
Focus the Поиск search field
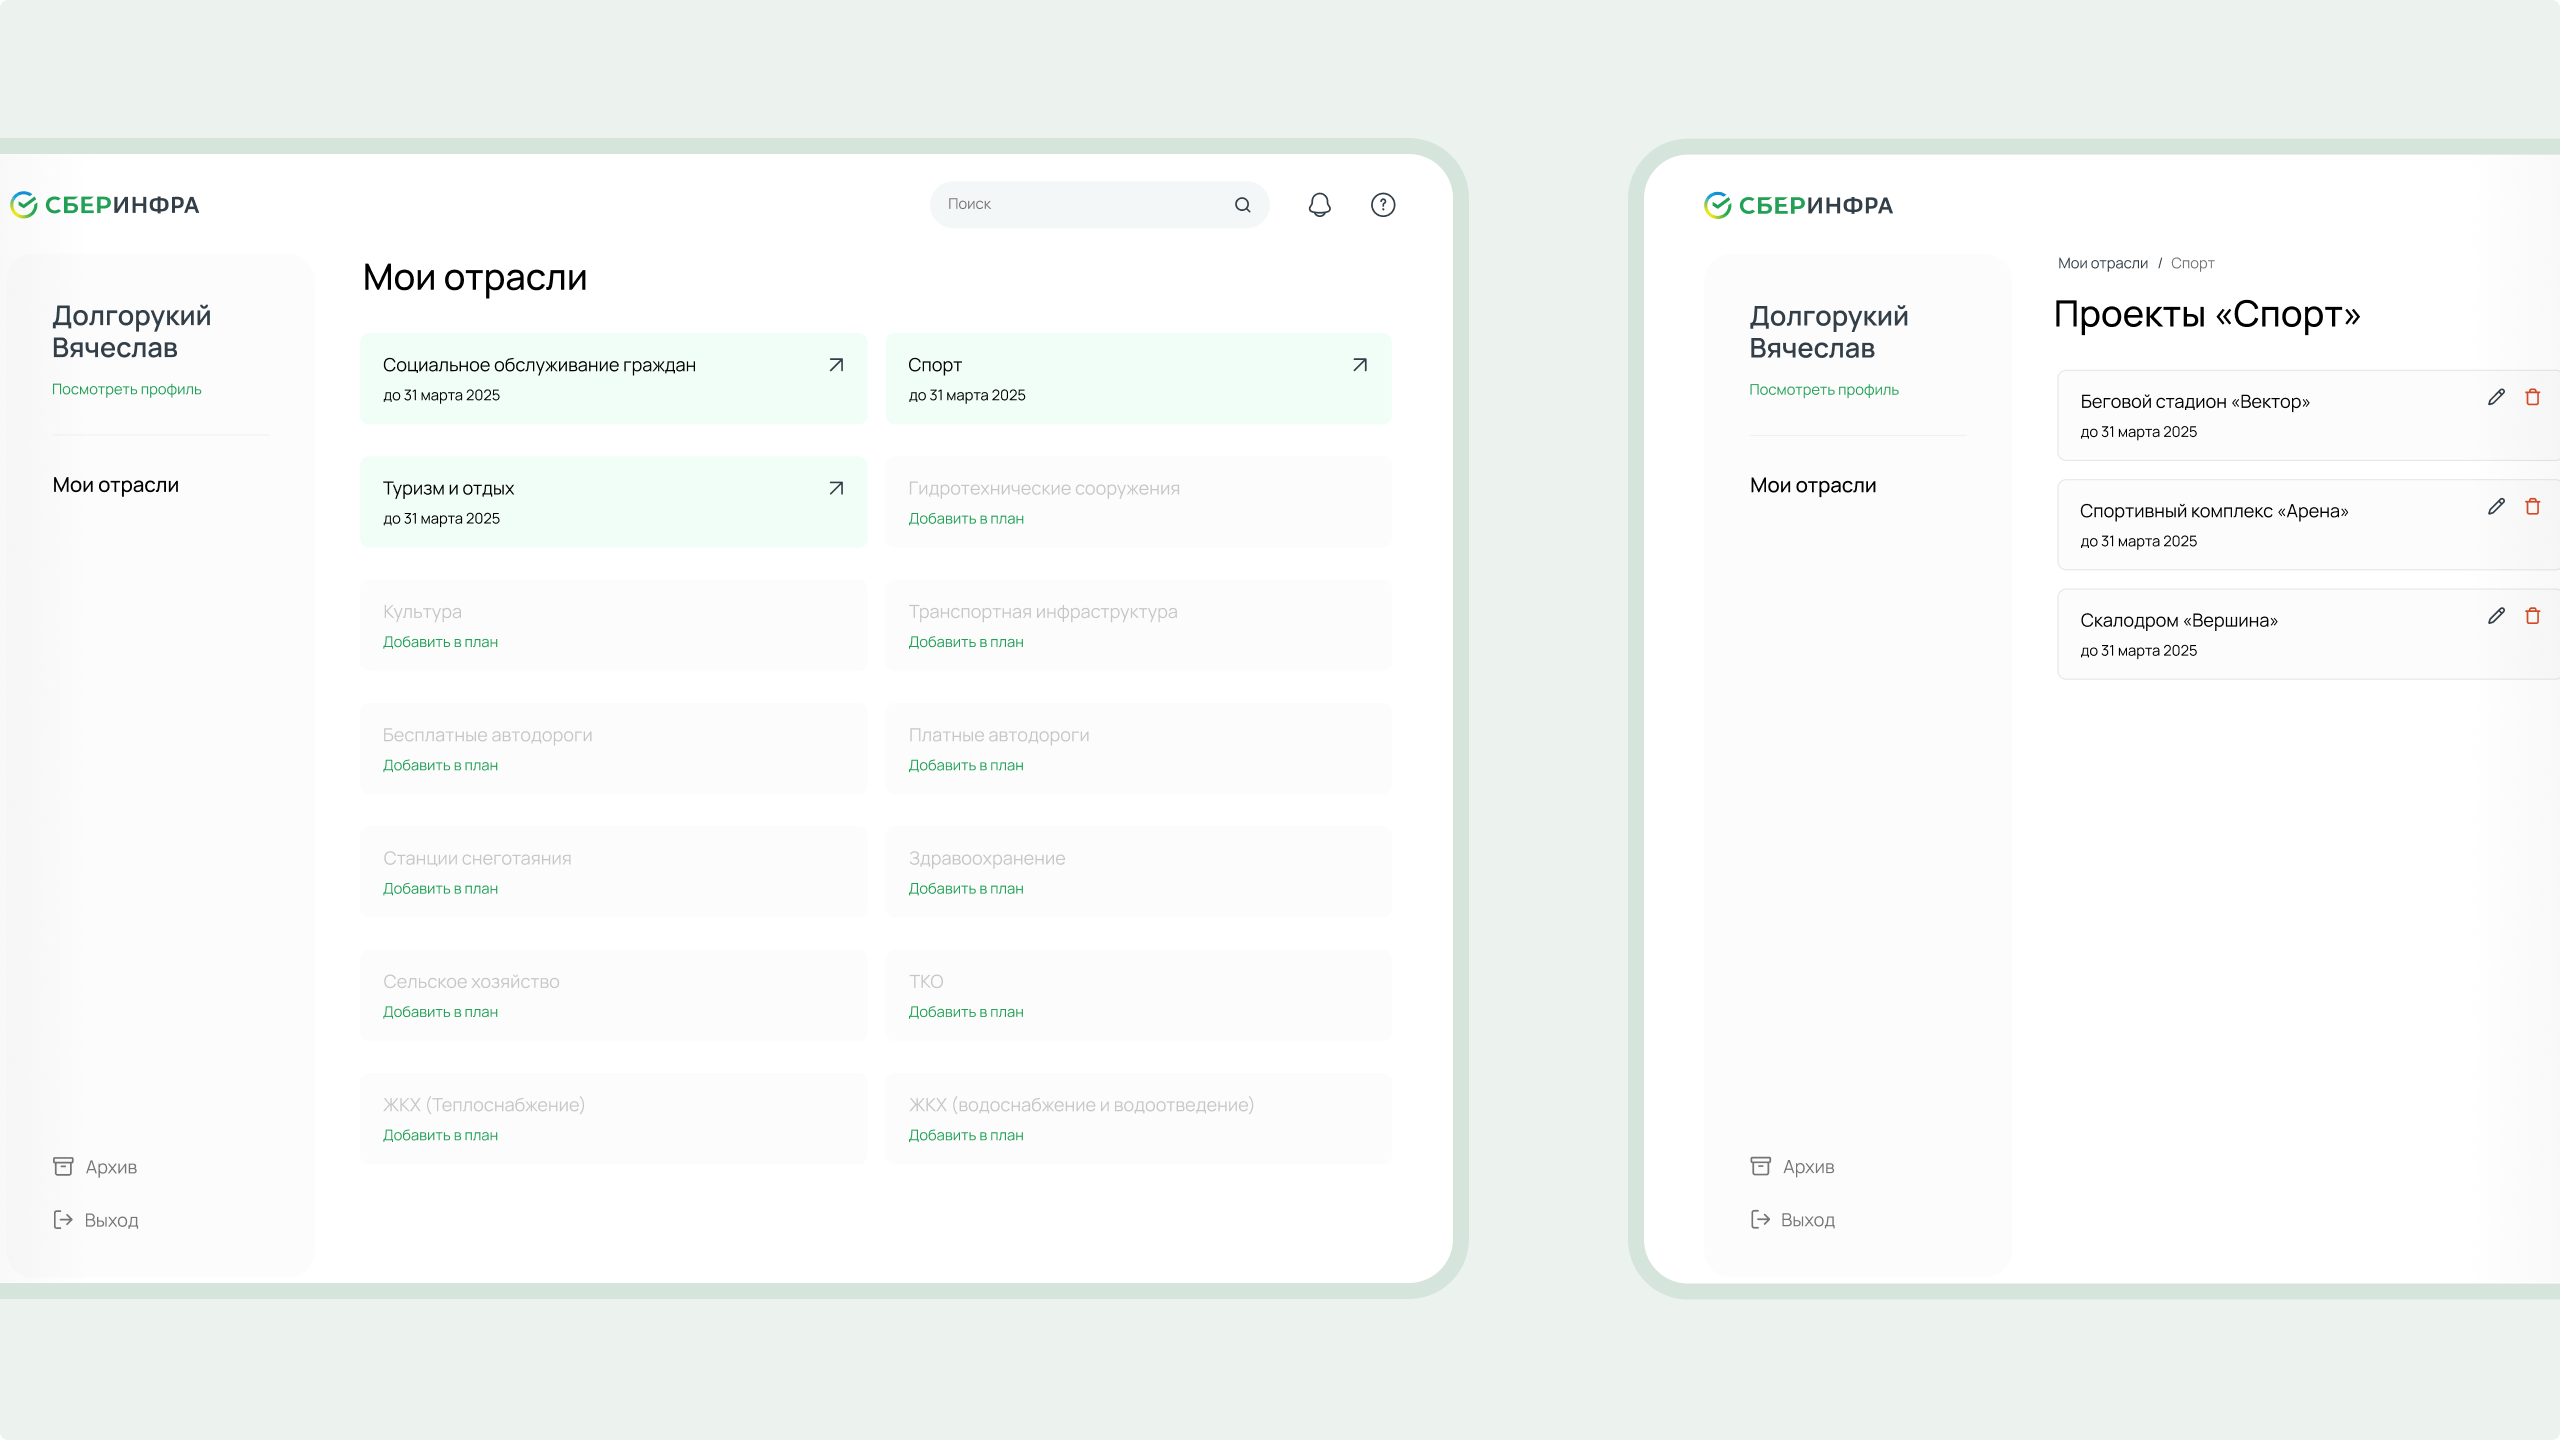click(x=1080, y=205)
